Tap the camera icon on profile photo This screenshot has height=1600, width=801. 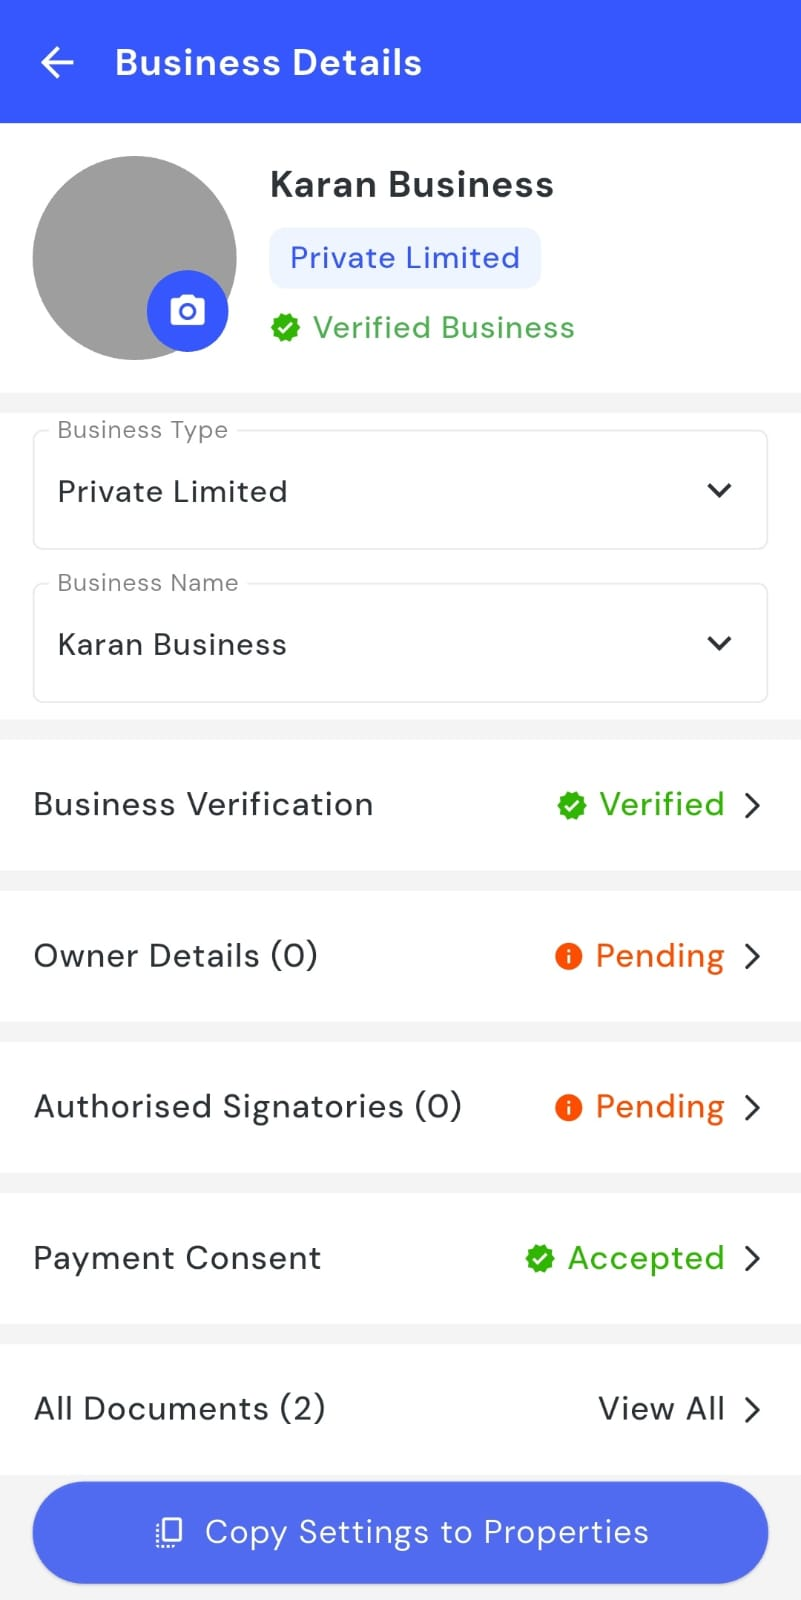pos(187,311)
